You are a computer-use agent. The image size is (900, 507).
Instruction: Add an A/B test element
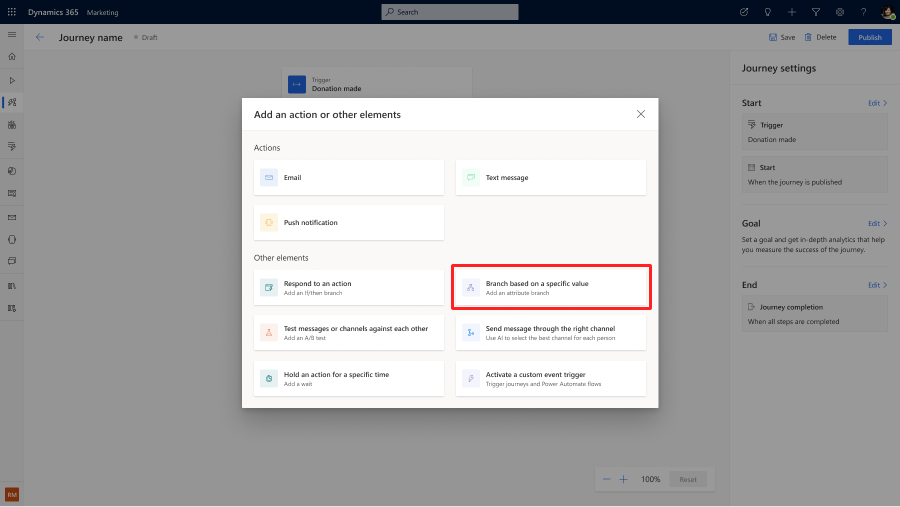(x=348, y=333)
